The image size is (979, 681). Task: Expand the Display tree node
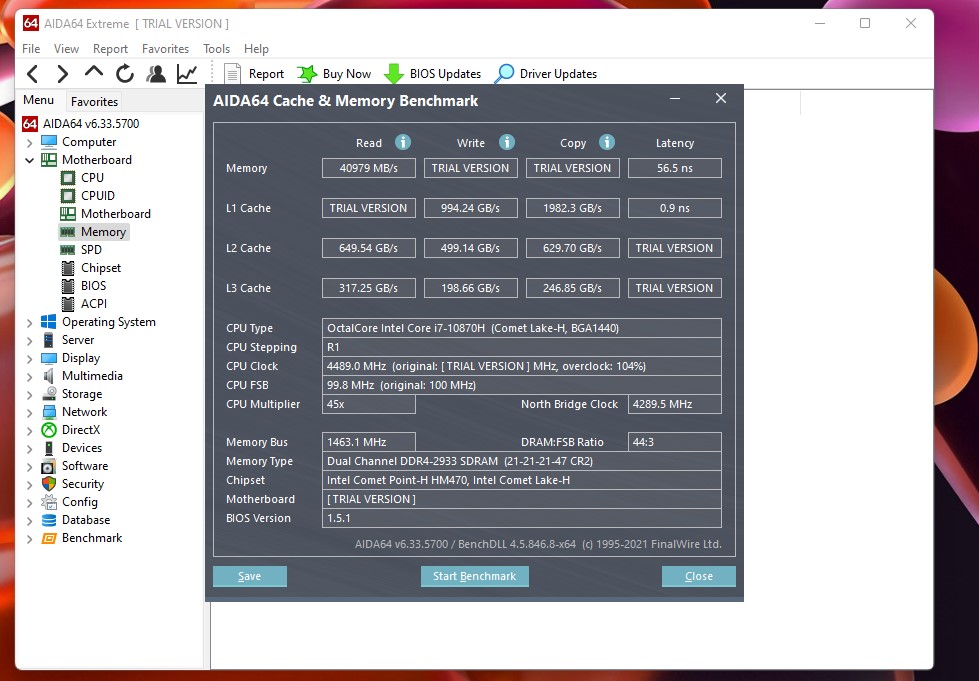(29, 359)
